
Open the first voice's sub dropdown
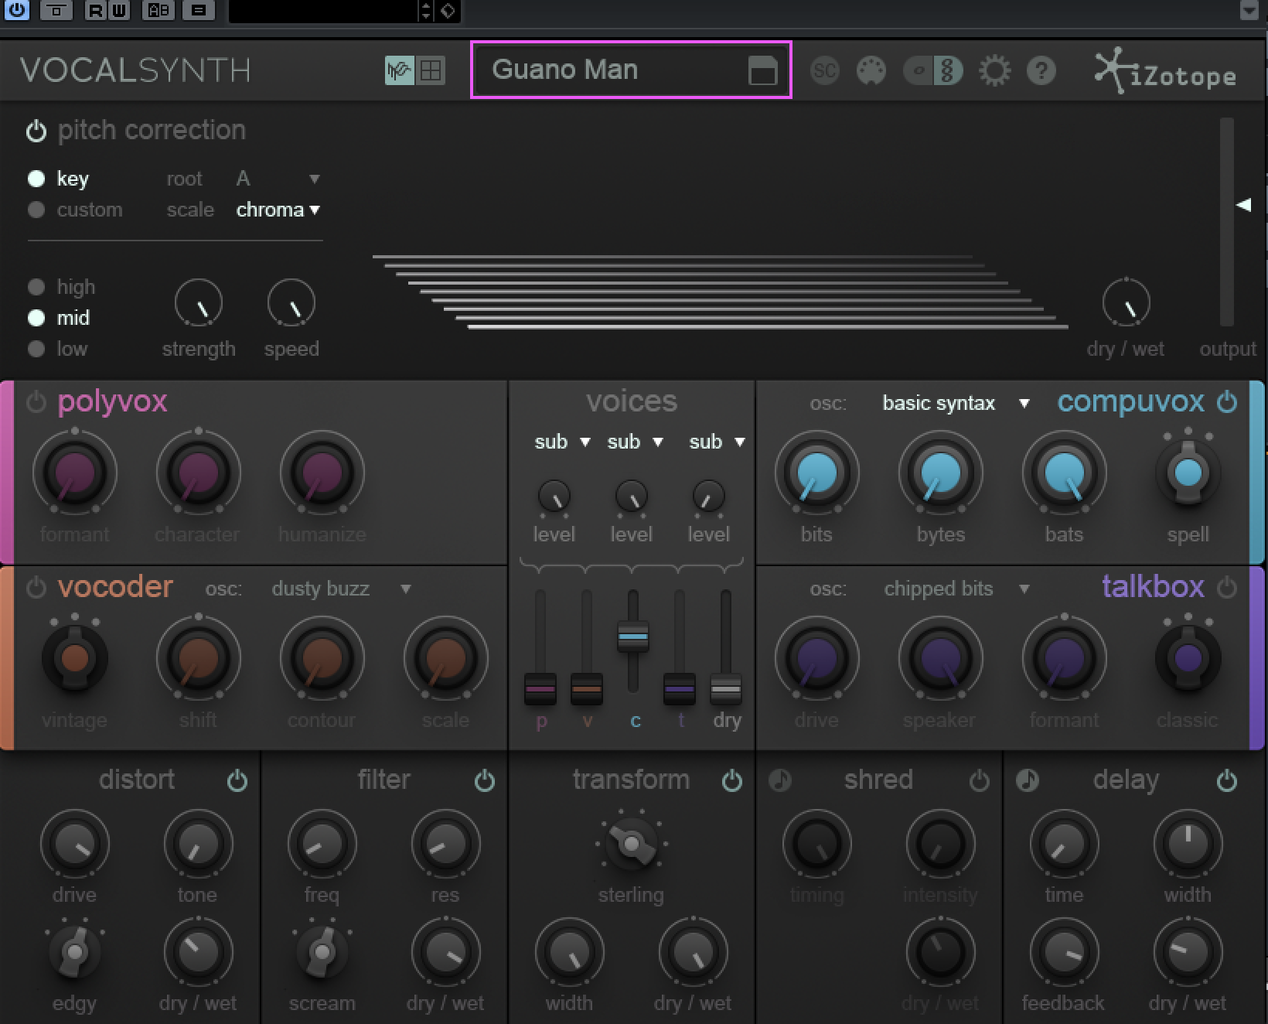pos(562,442)
